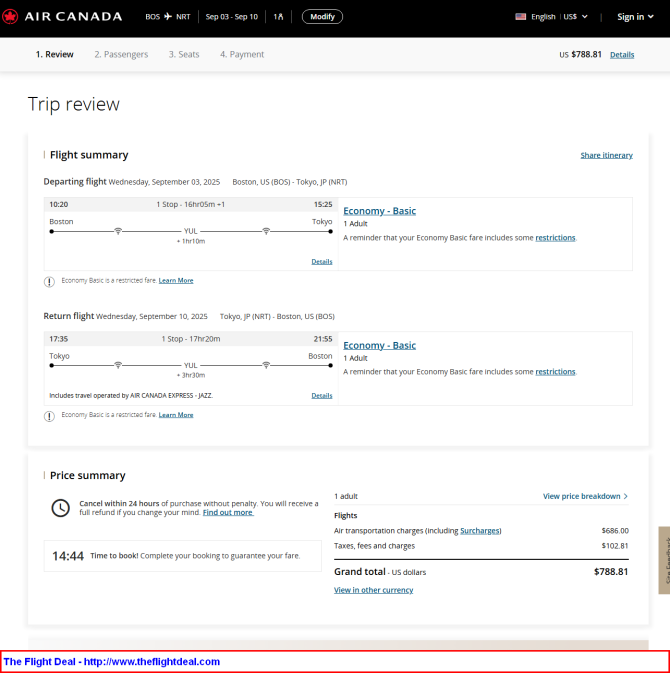
Task: Click the 21:55 return arrival time
Action: coord(323,339)
